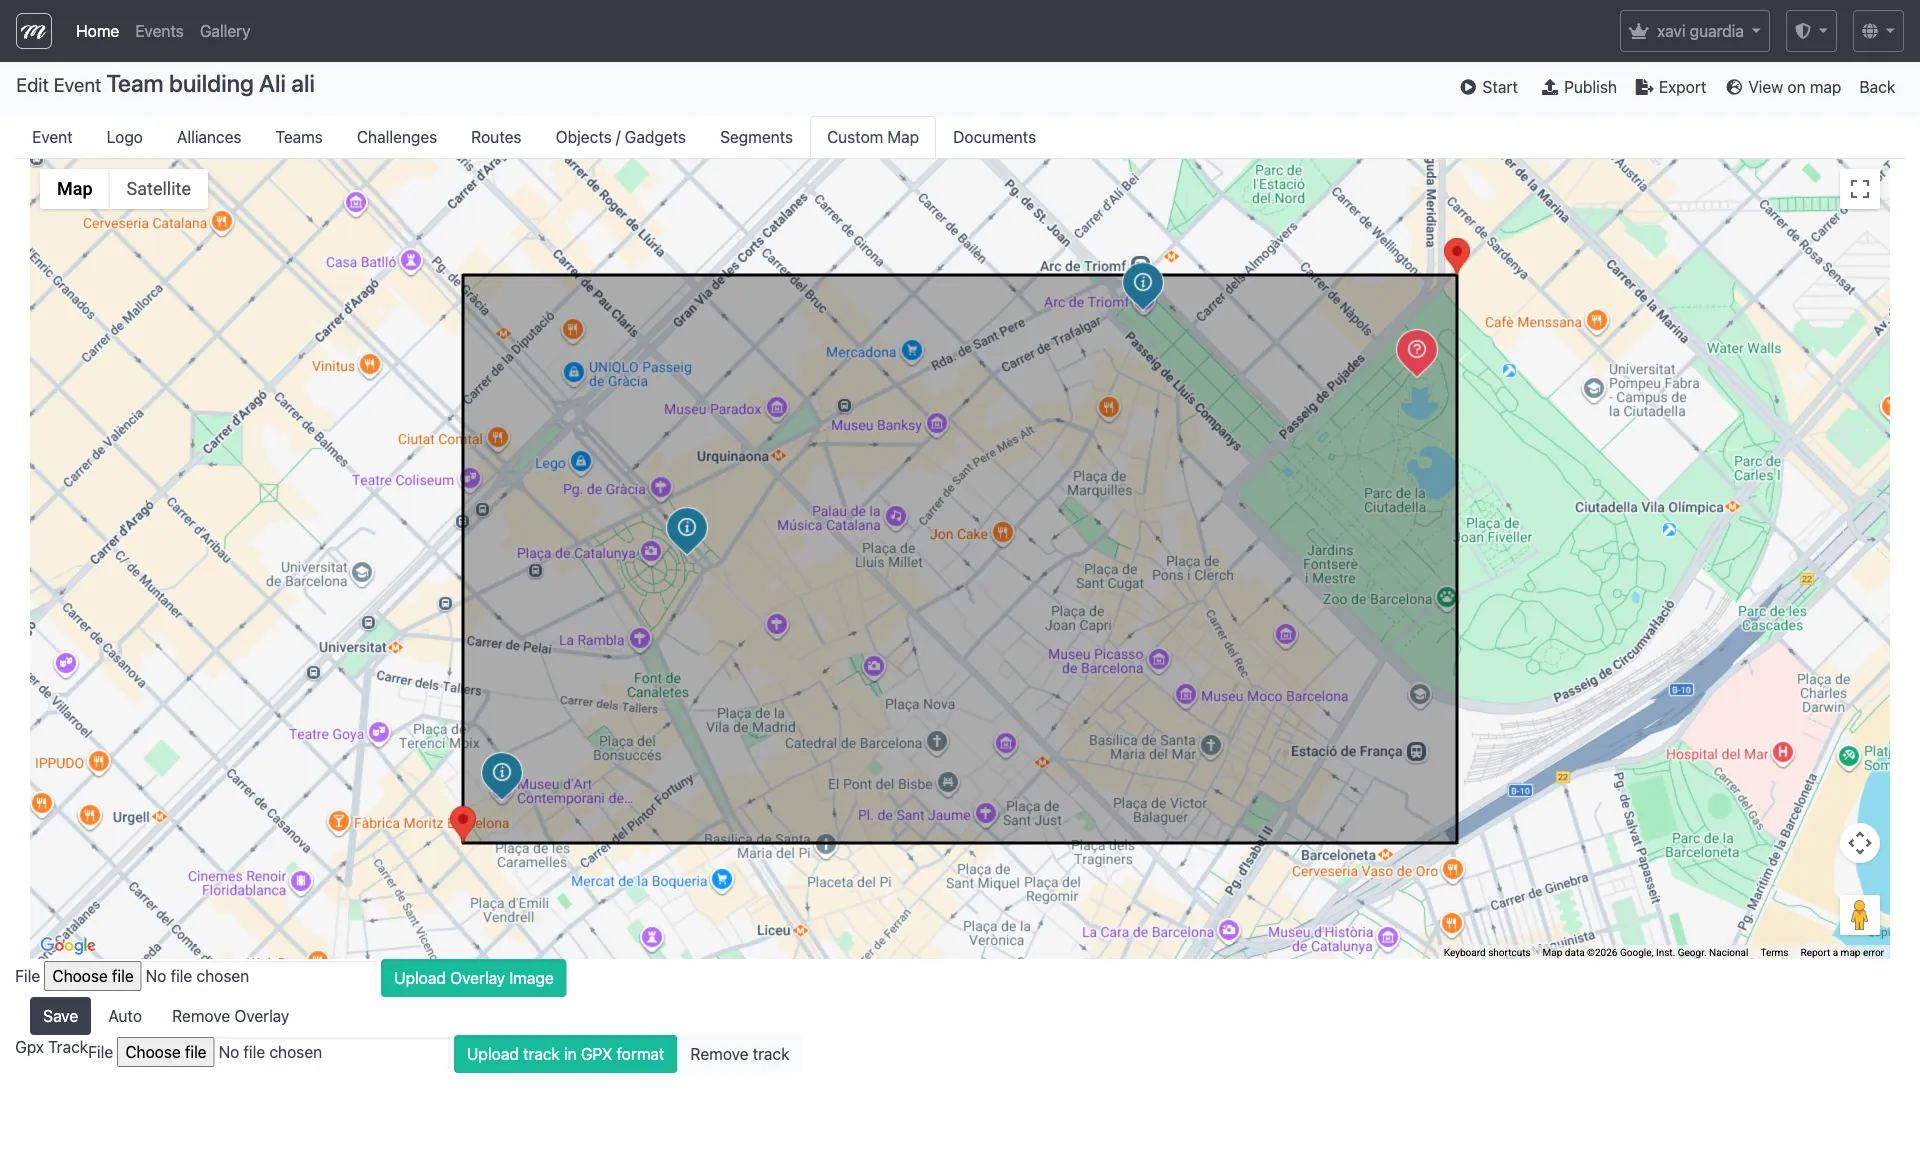This screenshot has height=1171, width=1920.
Task: Toggle map fullscreen view
Action: click(x=1859, y=189)
